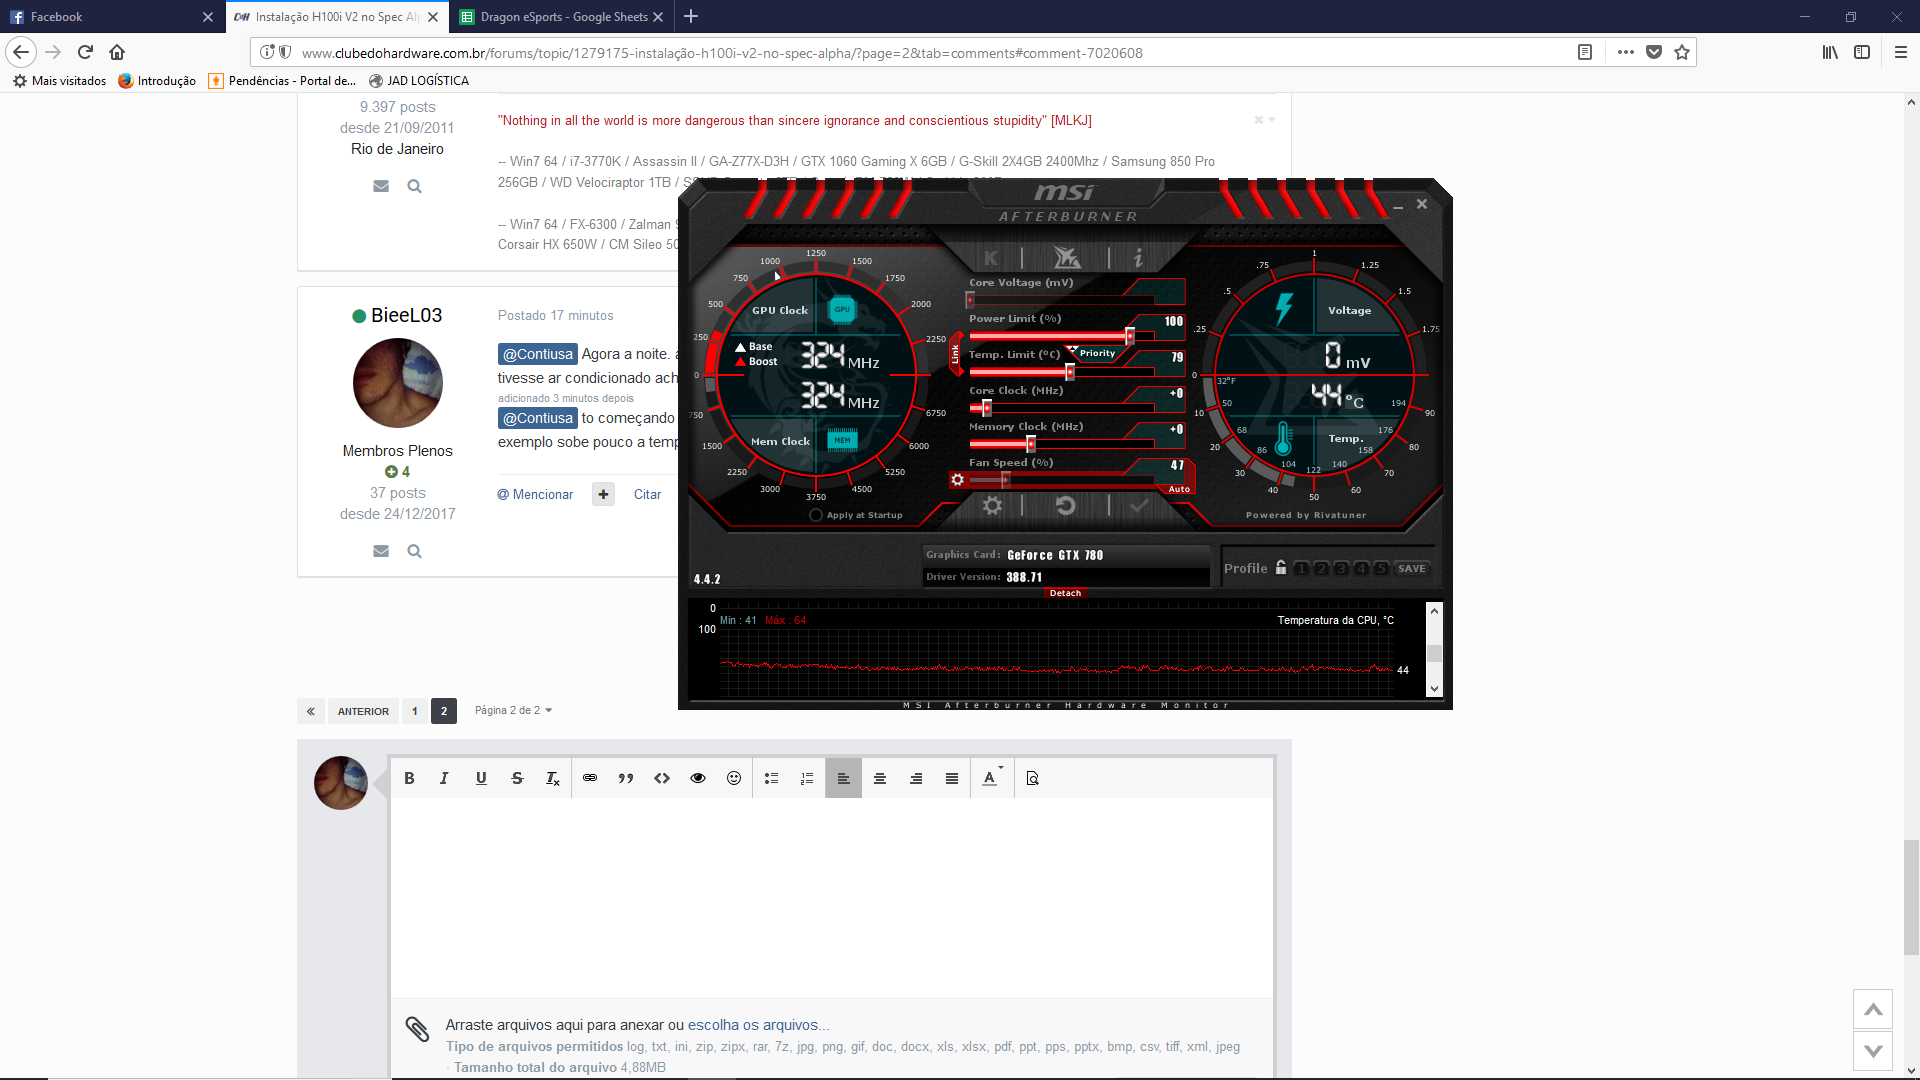Detach the hardware monitor panel

(x=1065, y=593)
